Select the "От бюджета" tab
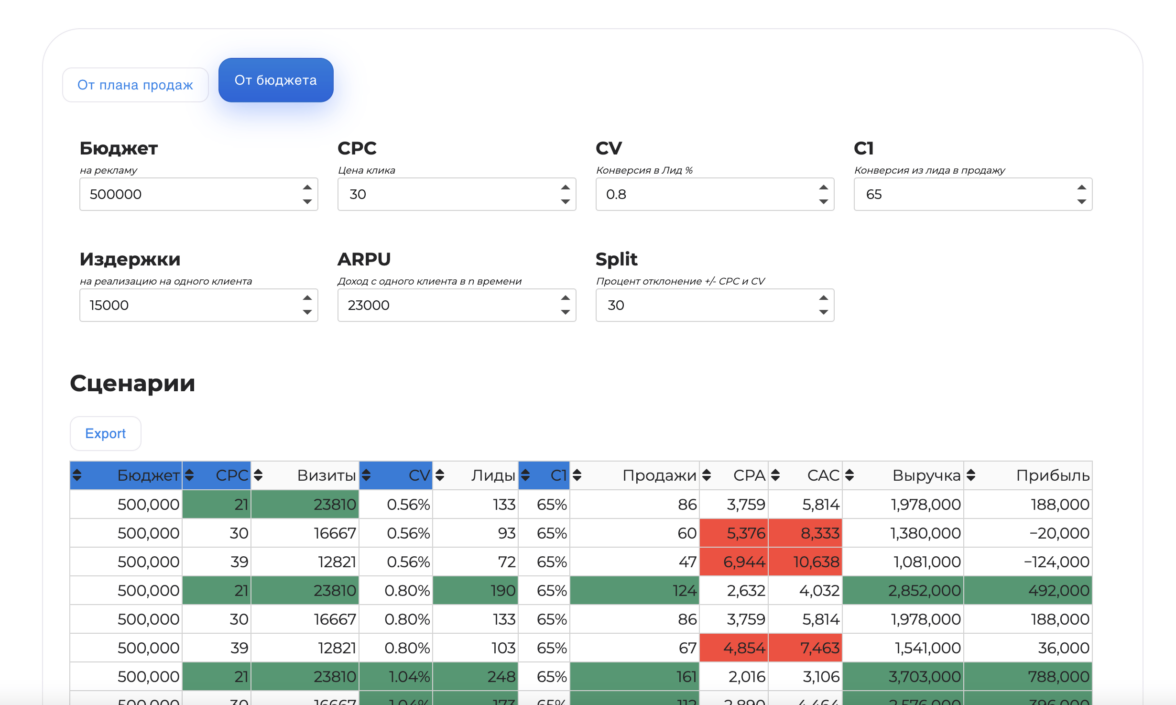Viewport: 1176px width, 705px height. [x=275, y=80]
